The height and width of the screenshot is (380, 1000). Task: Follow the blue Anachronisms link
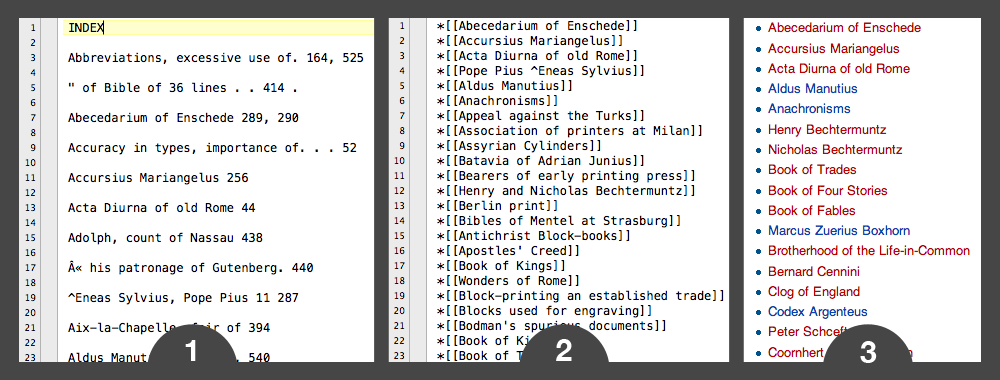click(x=809, y=109)
